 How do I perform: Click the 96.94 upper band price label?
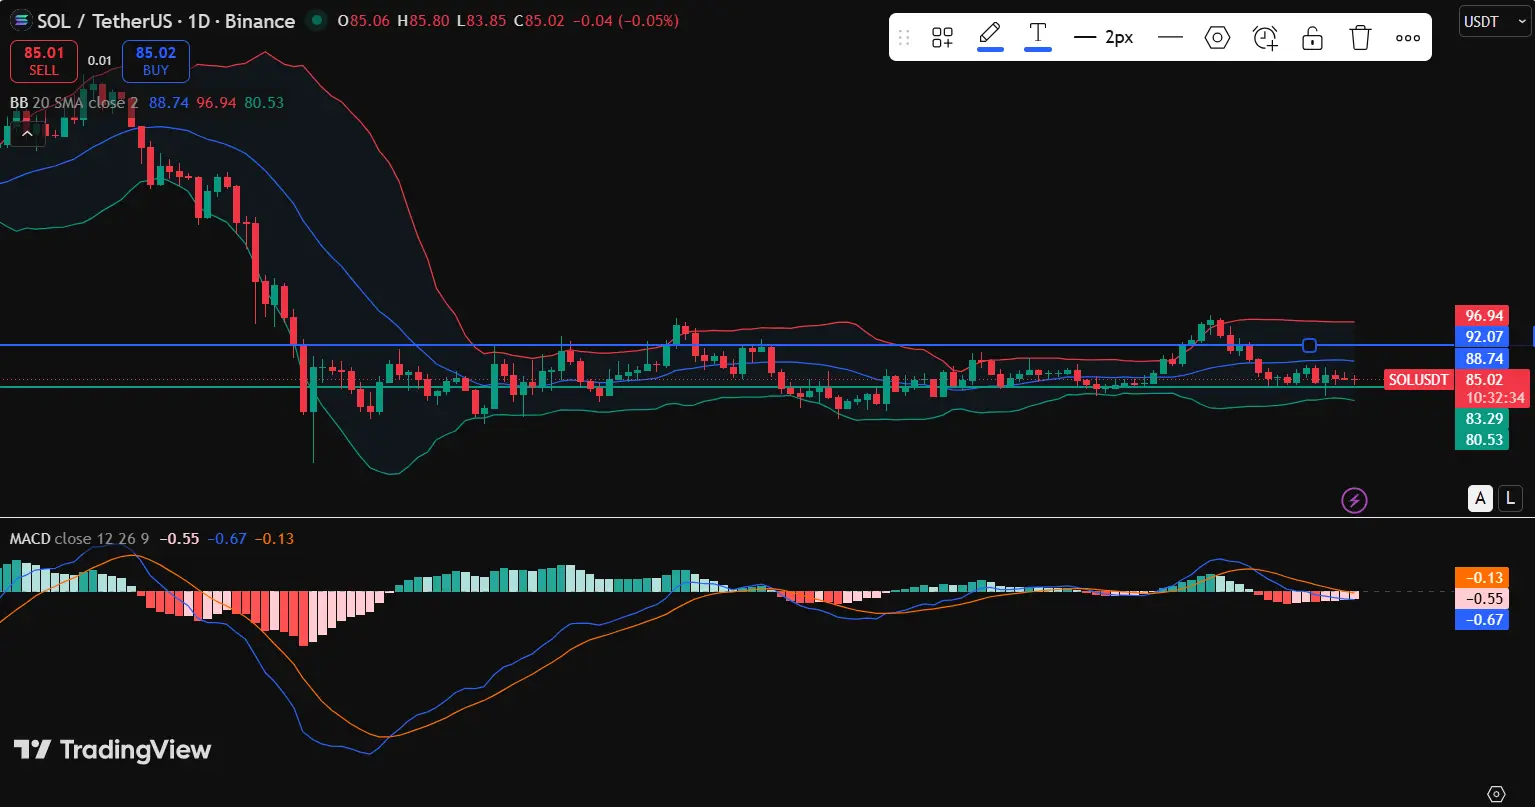[1481, 316]
